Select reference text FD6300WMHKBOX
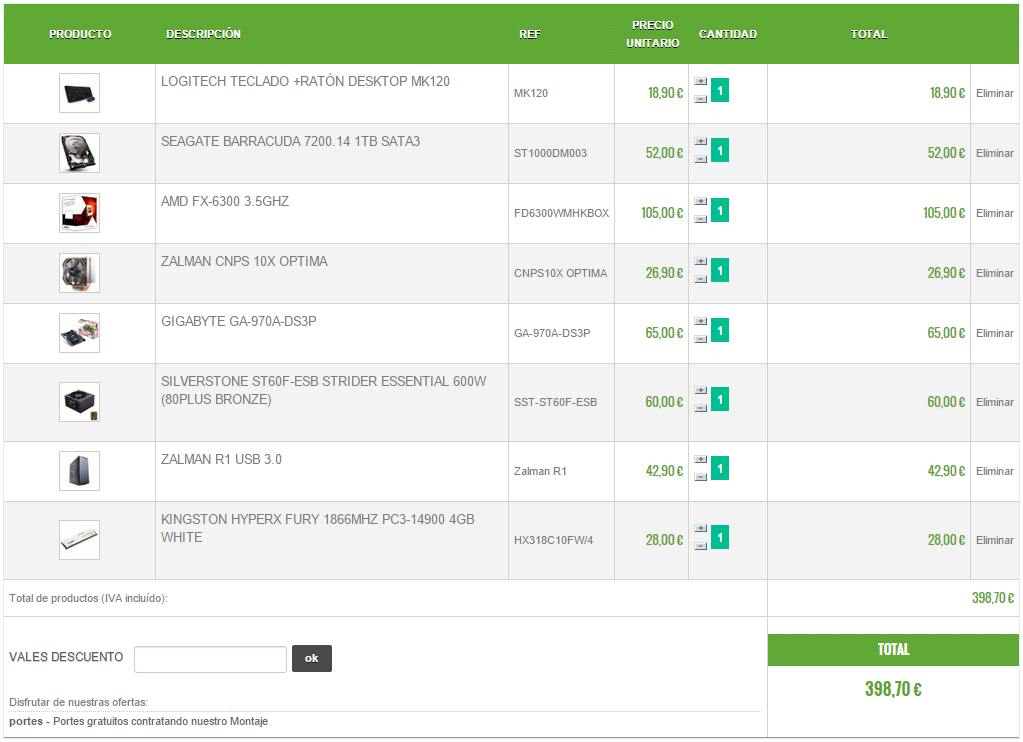 click(561, 213)
